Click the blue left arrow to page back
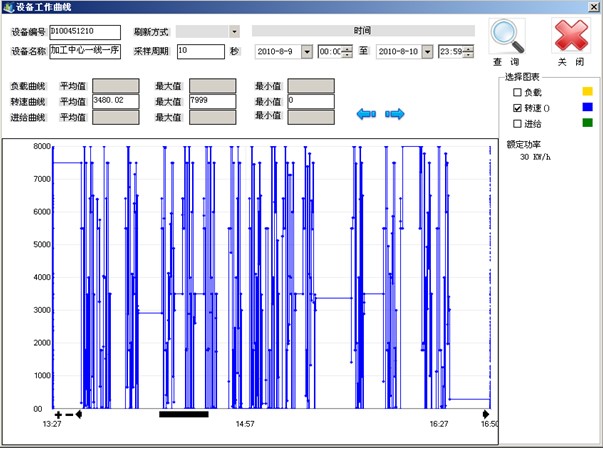This screenshot has width=603, height=449. [x=366, y=114]
